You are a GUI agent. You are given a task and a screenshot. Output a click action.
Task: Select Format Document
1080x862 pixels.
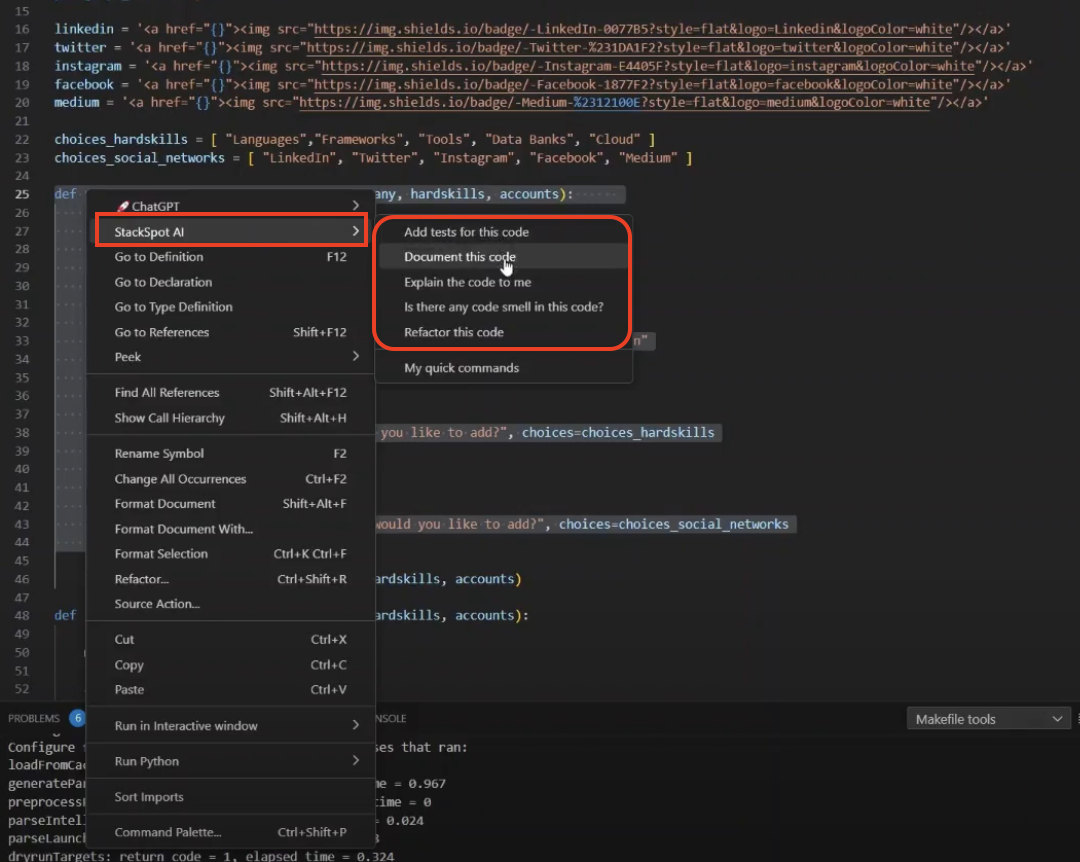point(165,503)
